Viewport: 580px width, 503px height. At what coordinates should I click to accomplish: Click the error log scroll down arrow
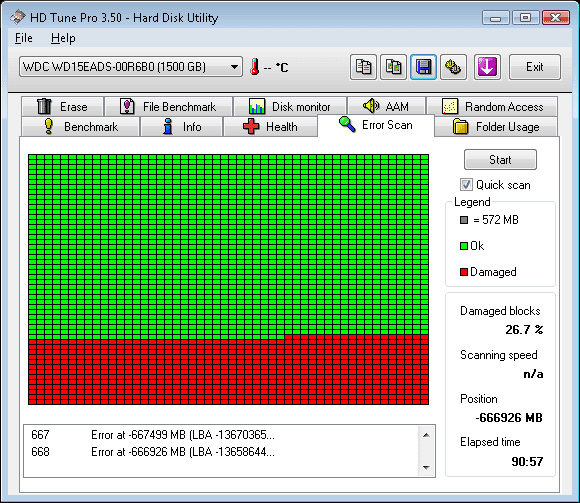coord(426,467)
